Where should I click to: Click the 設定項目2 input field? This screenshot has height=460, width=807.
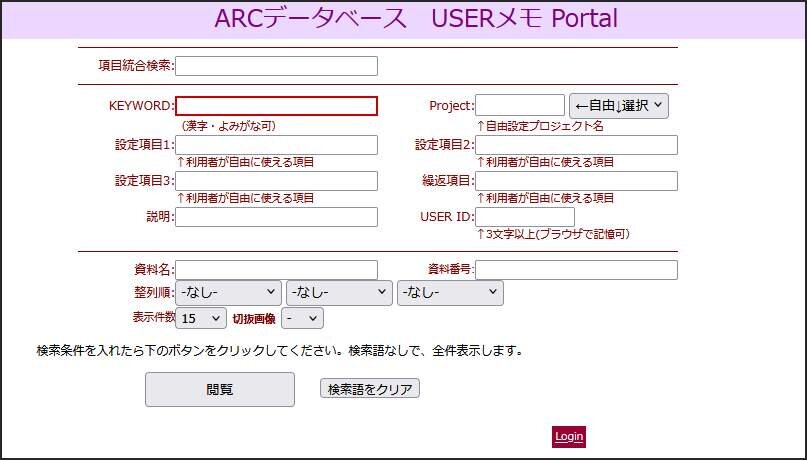point(576,145)
